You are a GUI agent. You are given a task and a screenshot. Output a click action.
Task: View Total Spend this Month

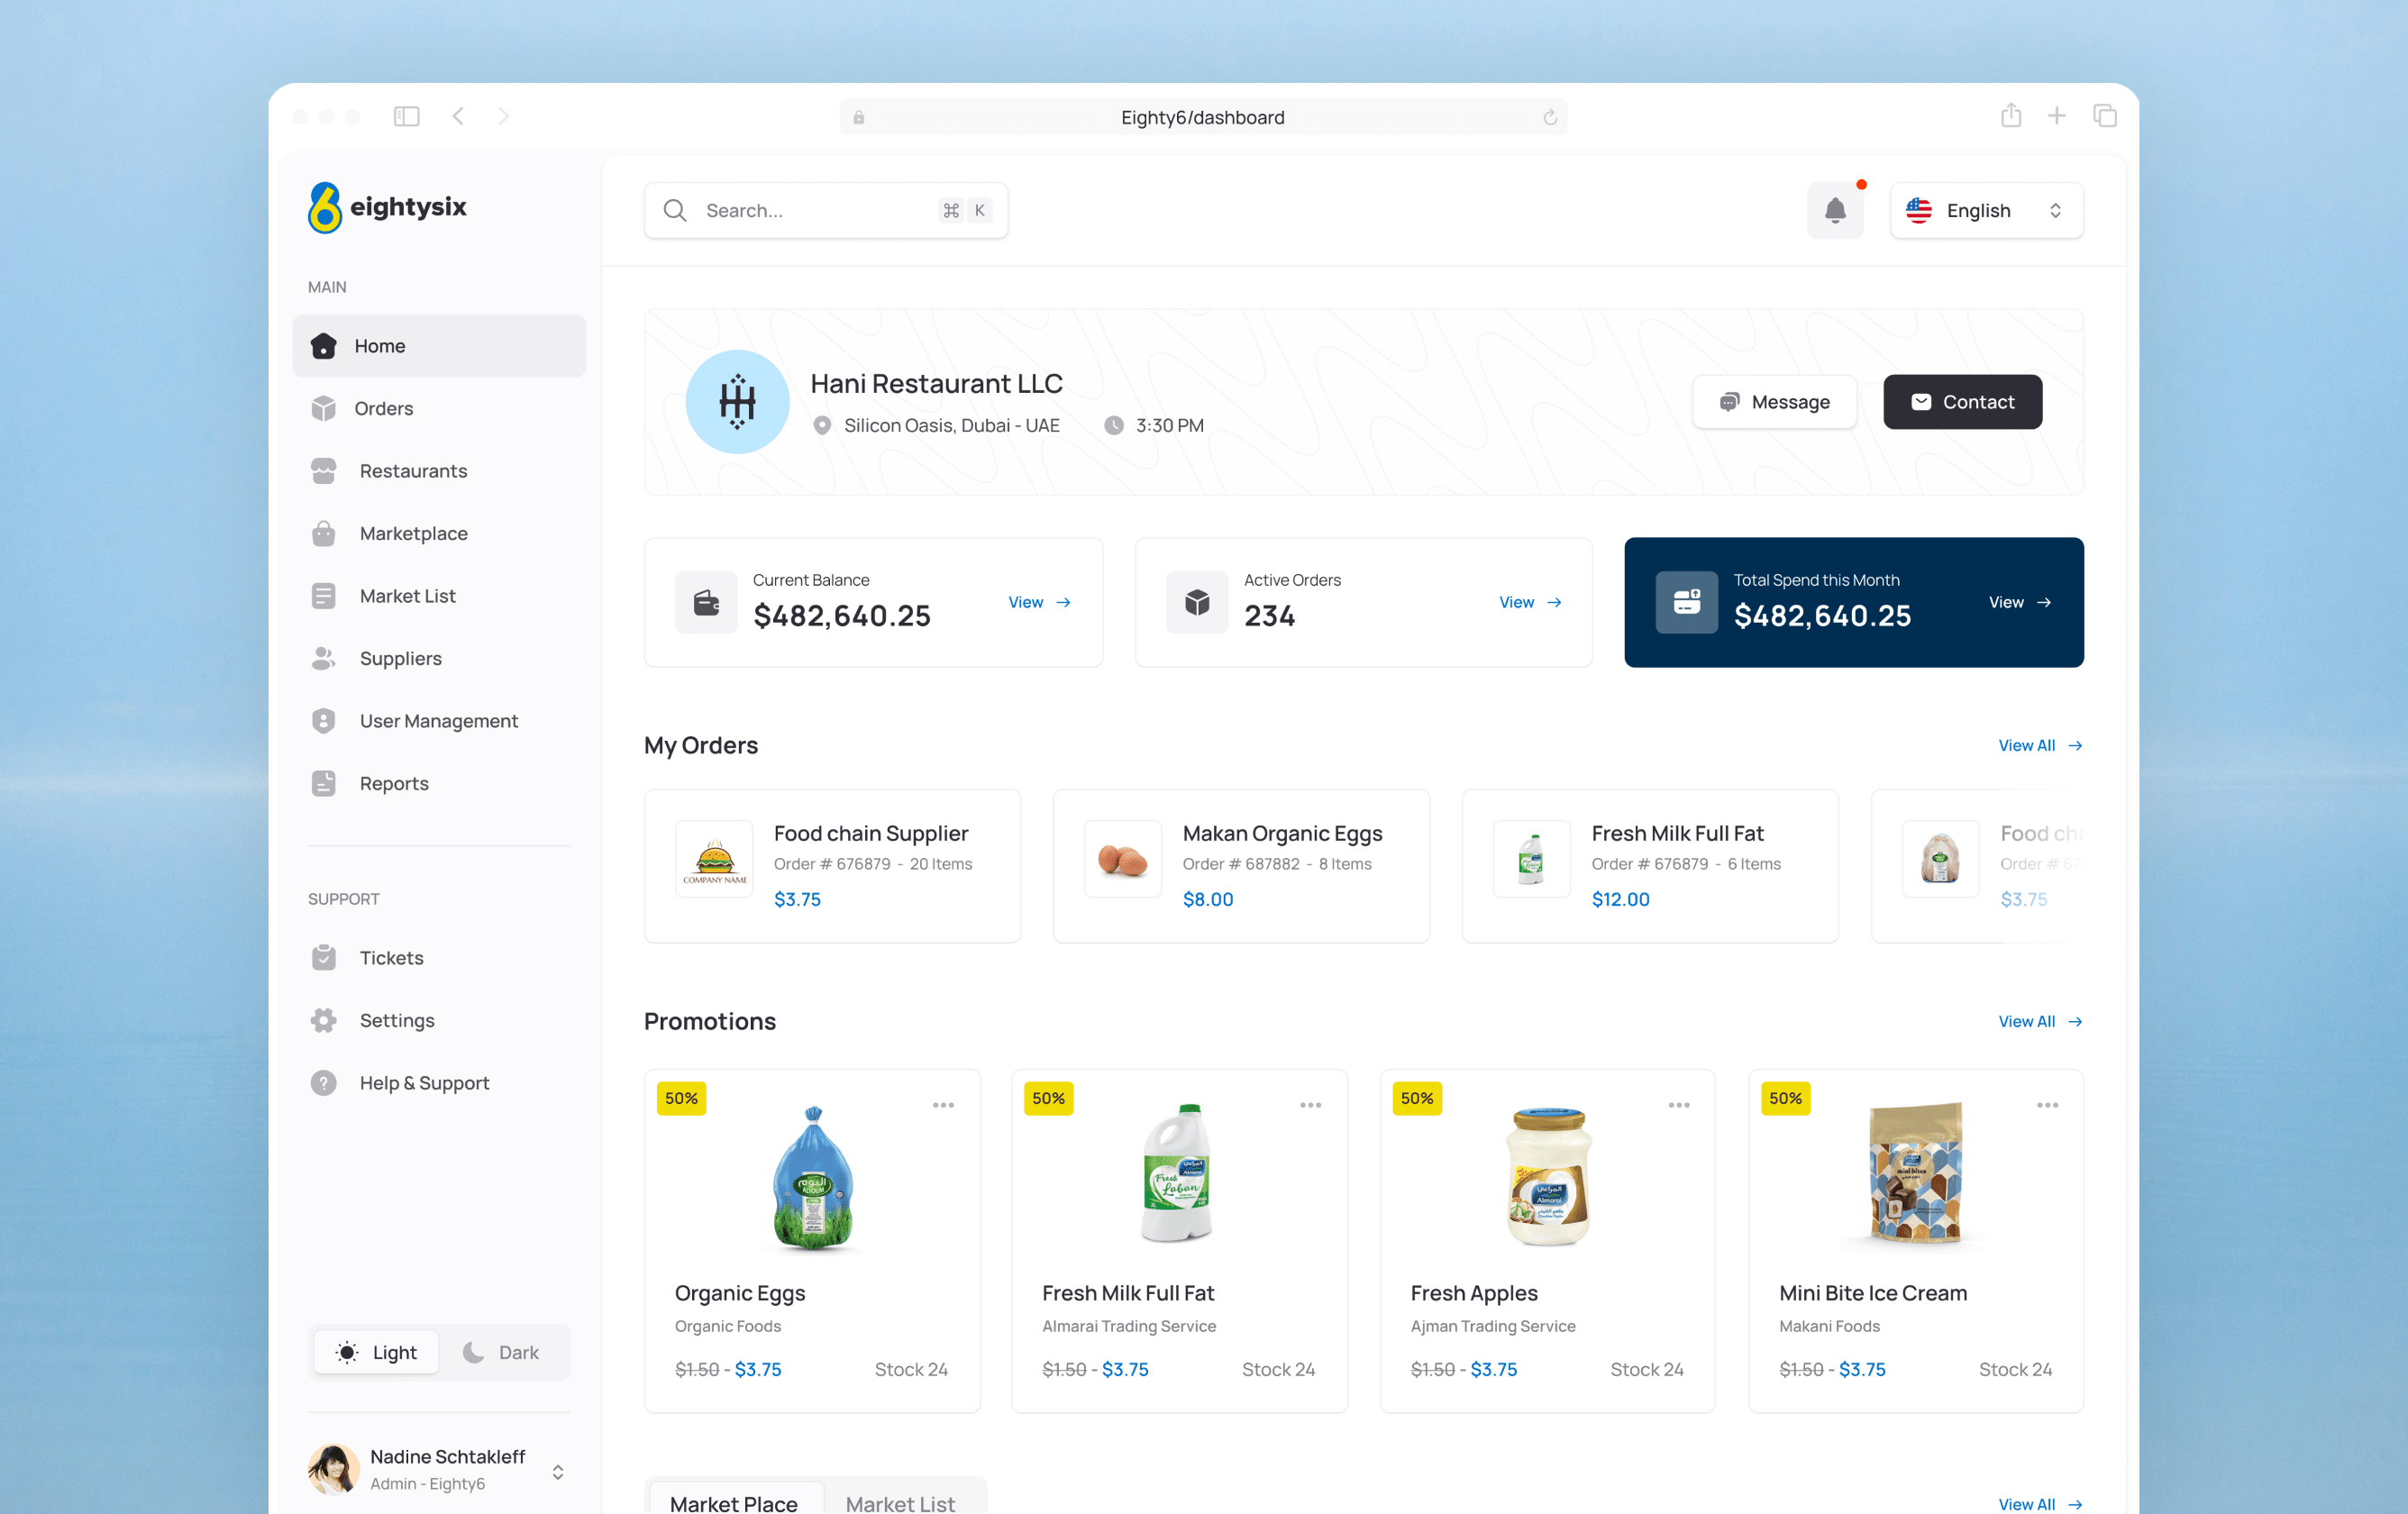click(2020, 602)
